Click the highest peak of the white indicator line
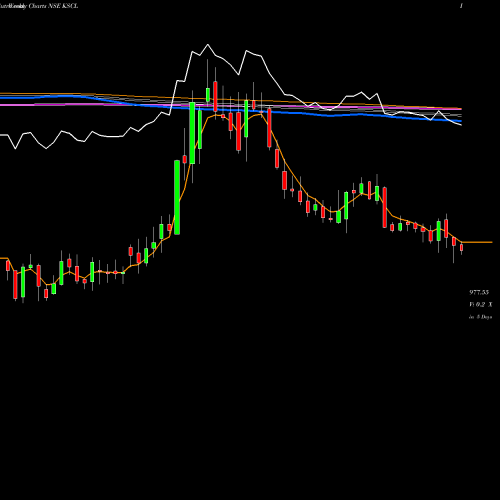 (x=208, y=45)
